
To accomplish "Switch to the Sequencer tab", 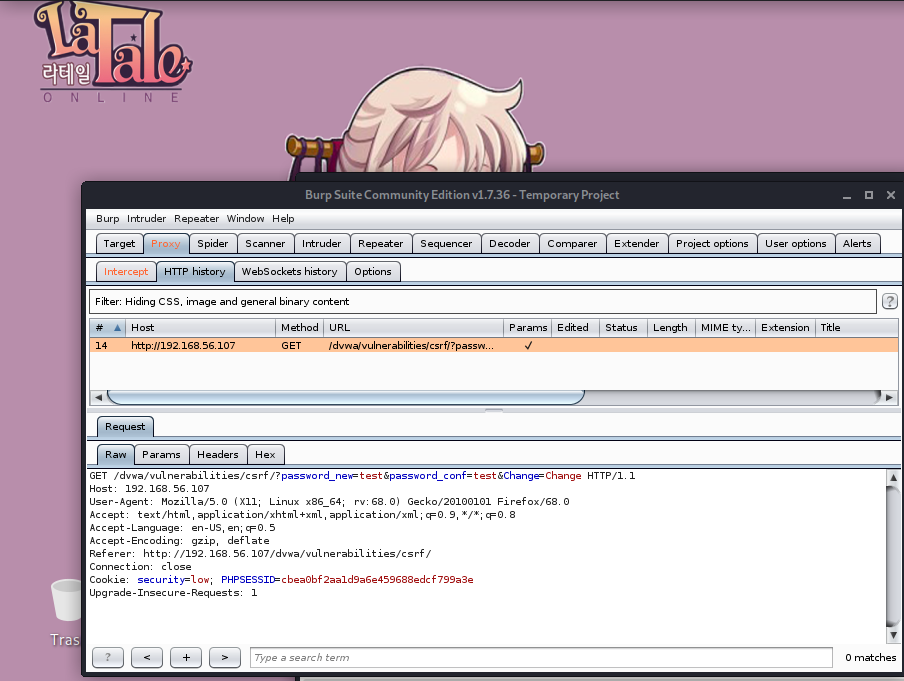I will [446, 243].
